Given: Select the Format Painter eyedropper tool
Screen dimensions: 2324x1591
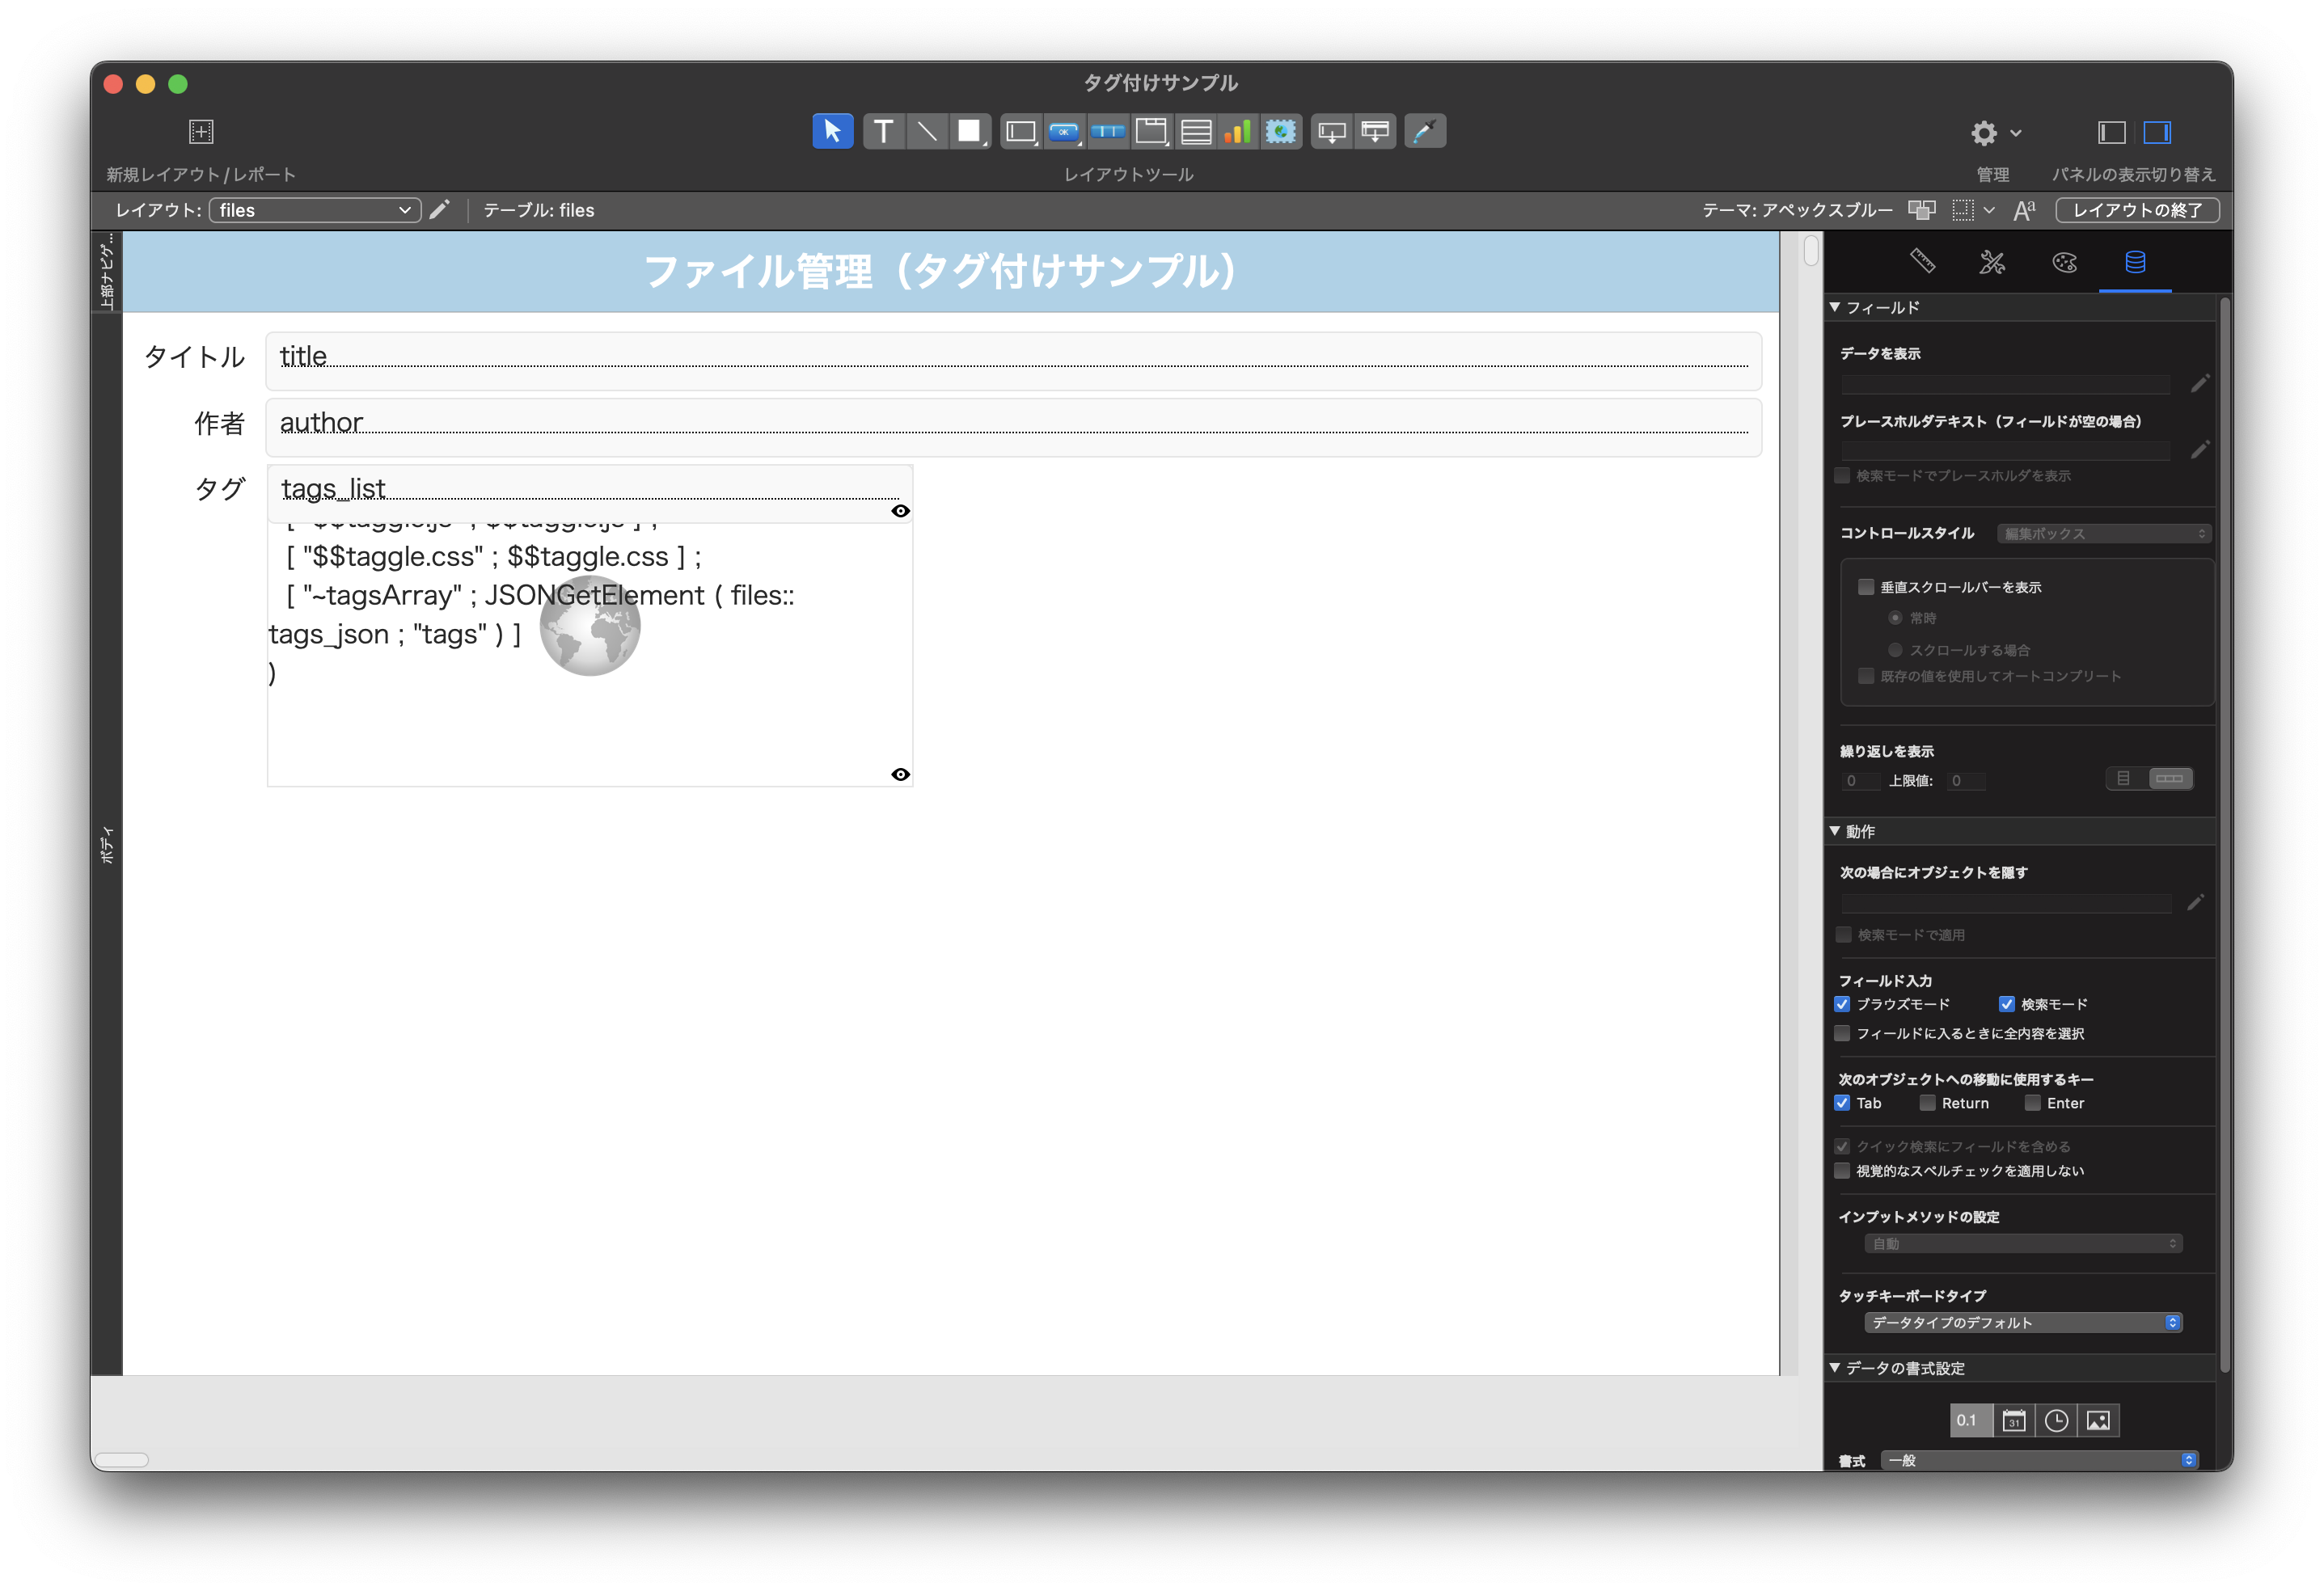Looking at the screenshot, I should tap(1425, 131).
